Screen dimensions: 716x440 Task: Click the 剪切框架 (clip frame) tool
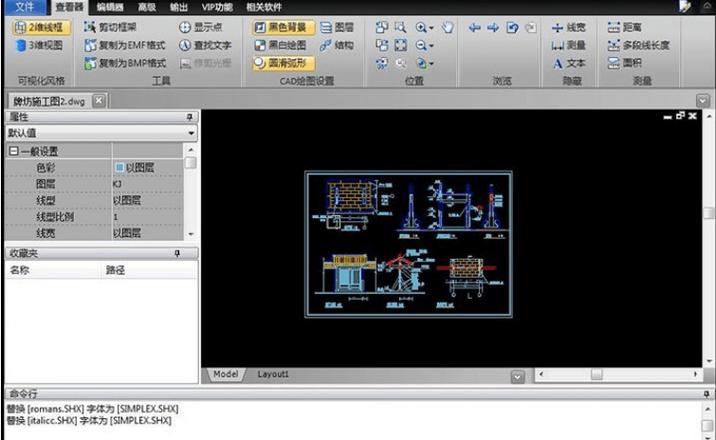tap(111, 27)
